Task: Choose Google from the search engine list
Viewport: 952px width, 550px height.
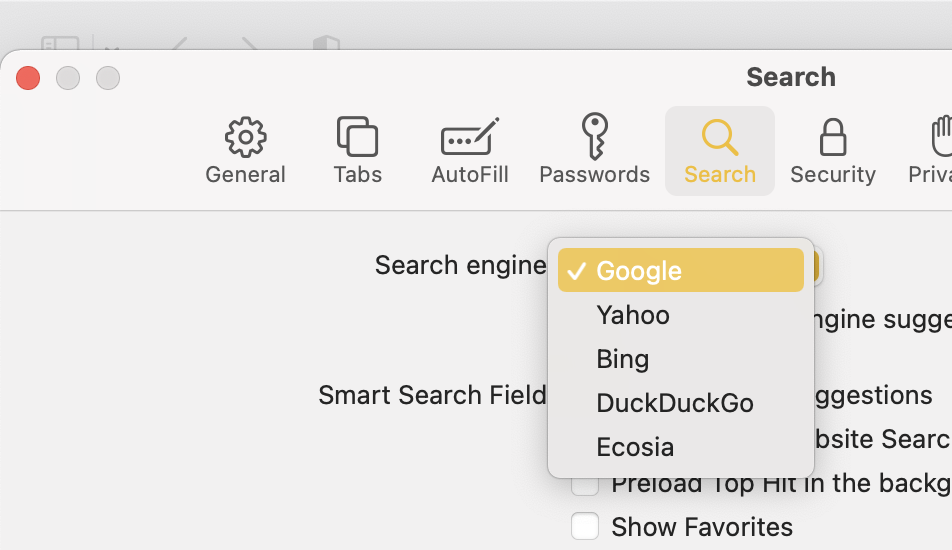Action: 680,270
